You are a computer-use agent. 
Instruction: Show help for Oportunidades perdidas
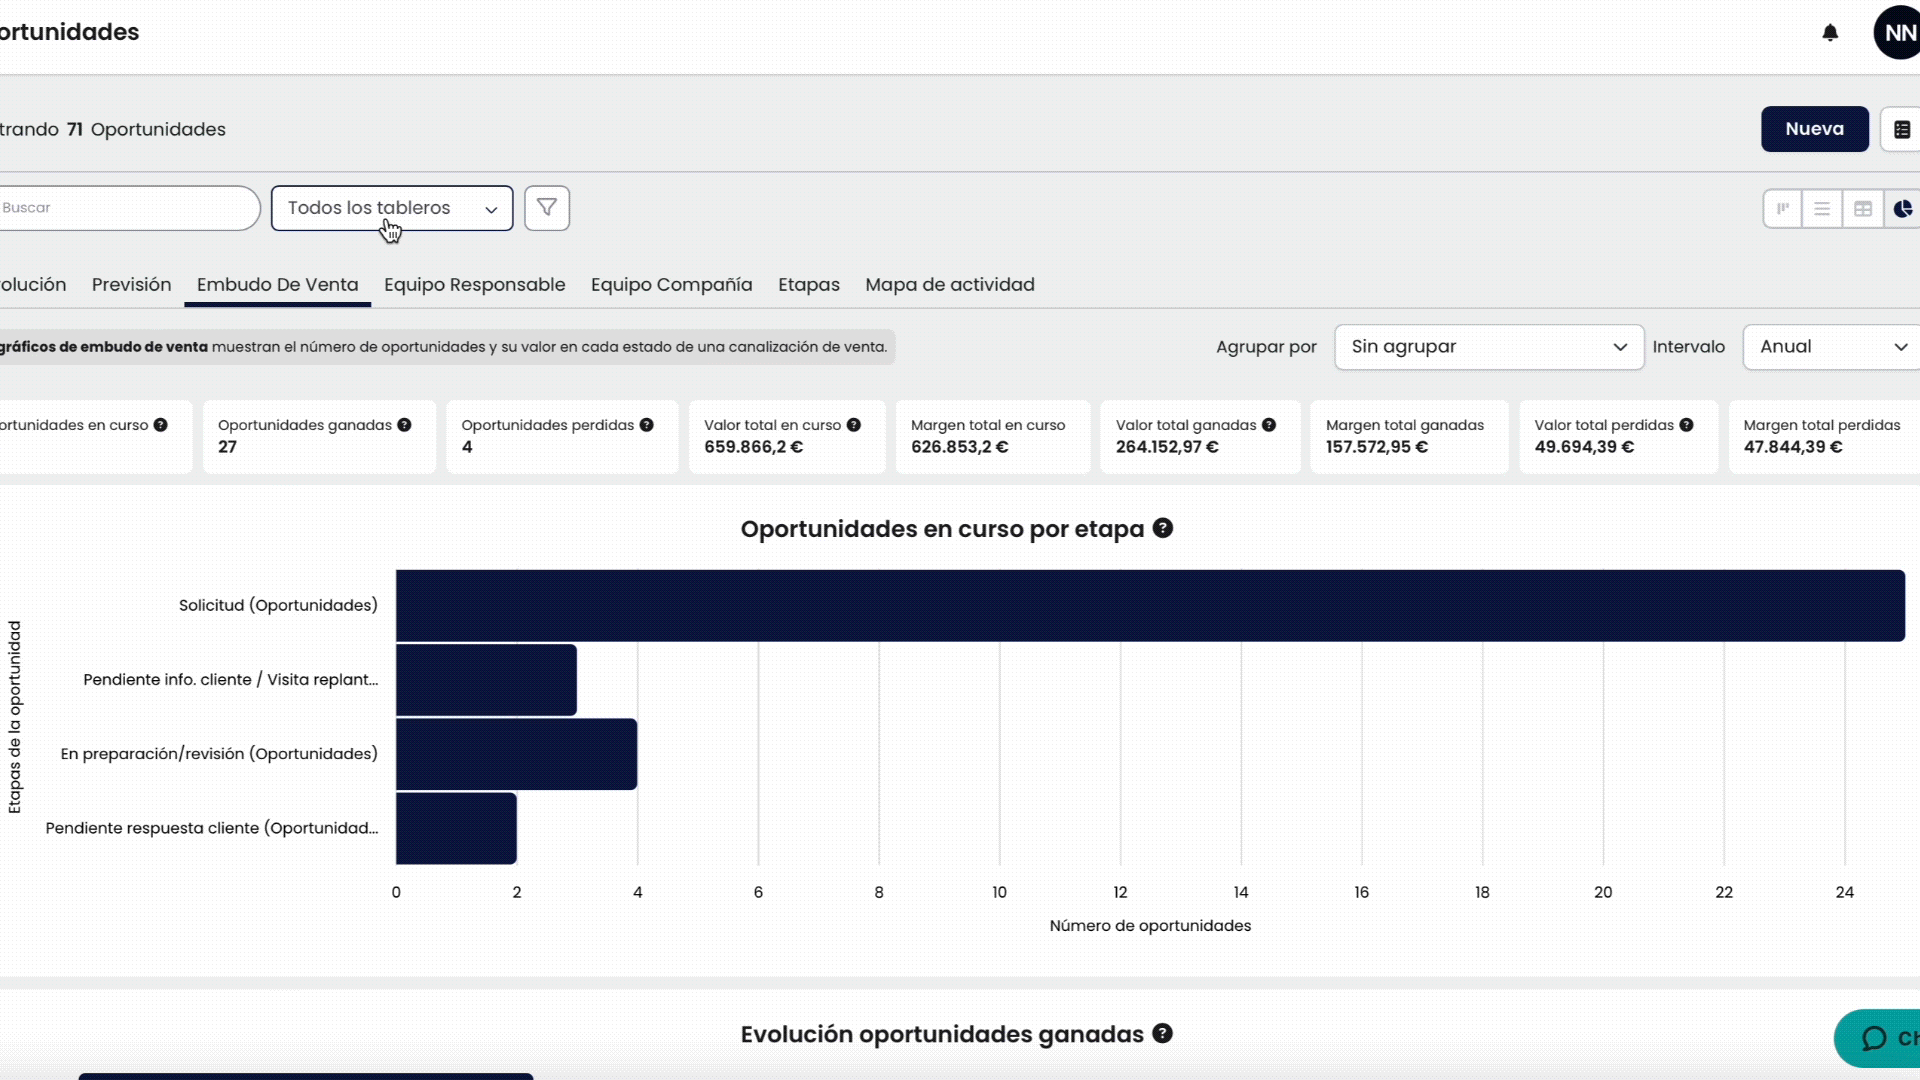click(x=647, y=425)
